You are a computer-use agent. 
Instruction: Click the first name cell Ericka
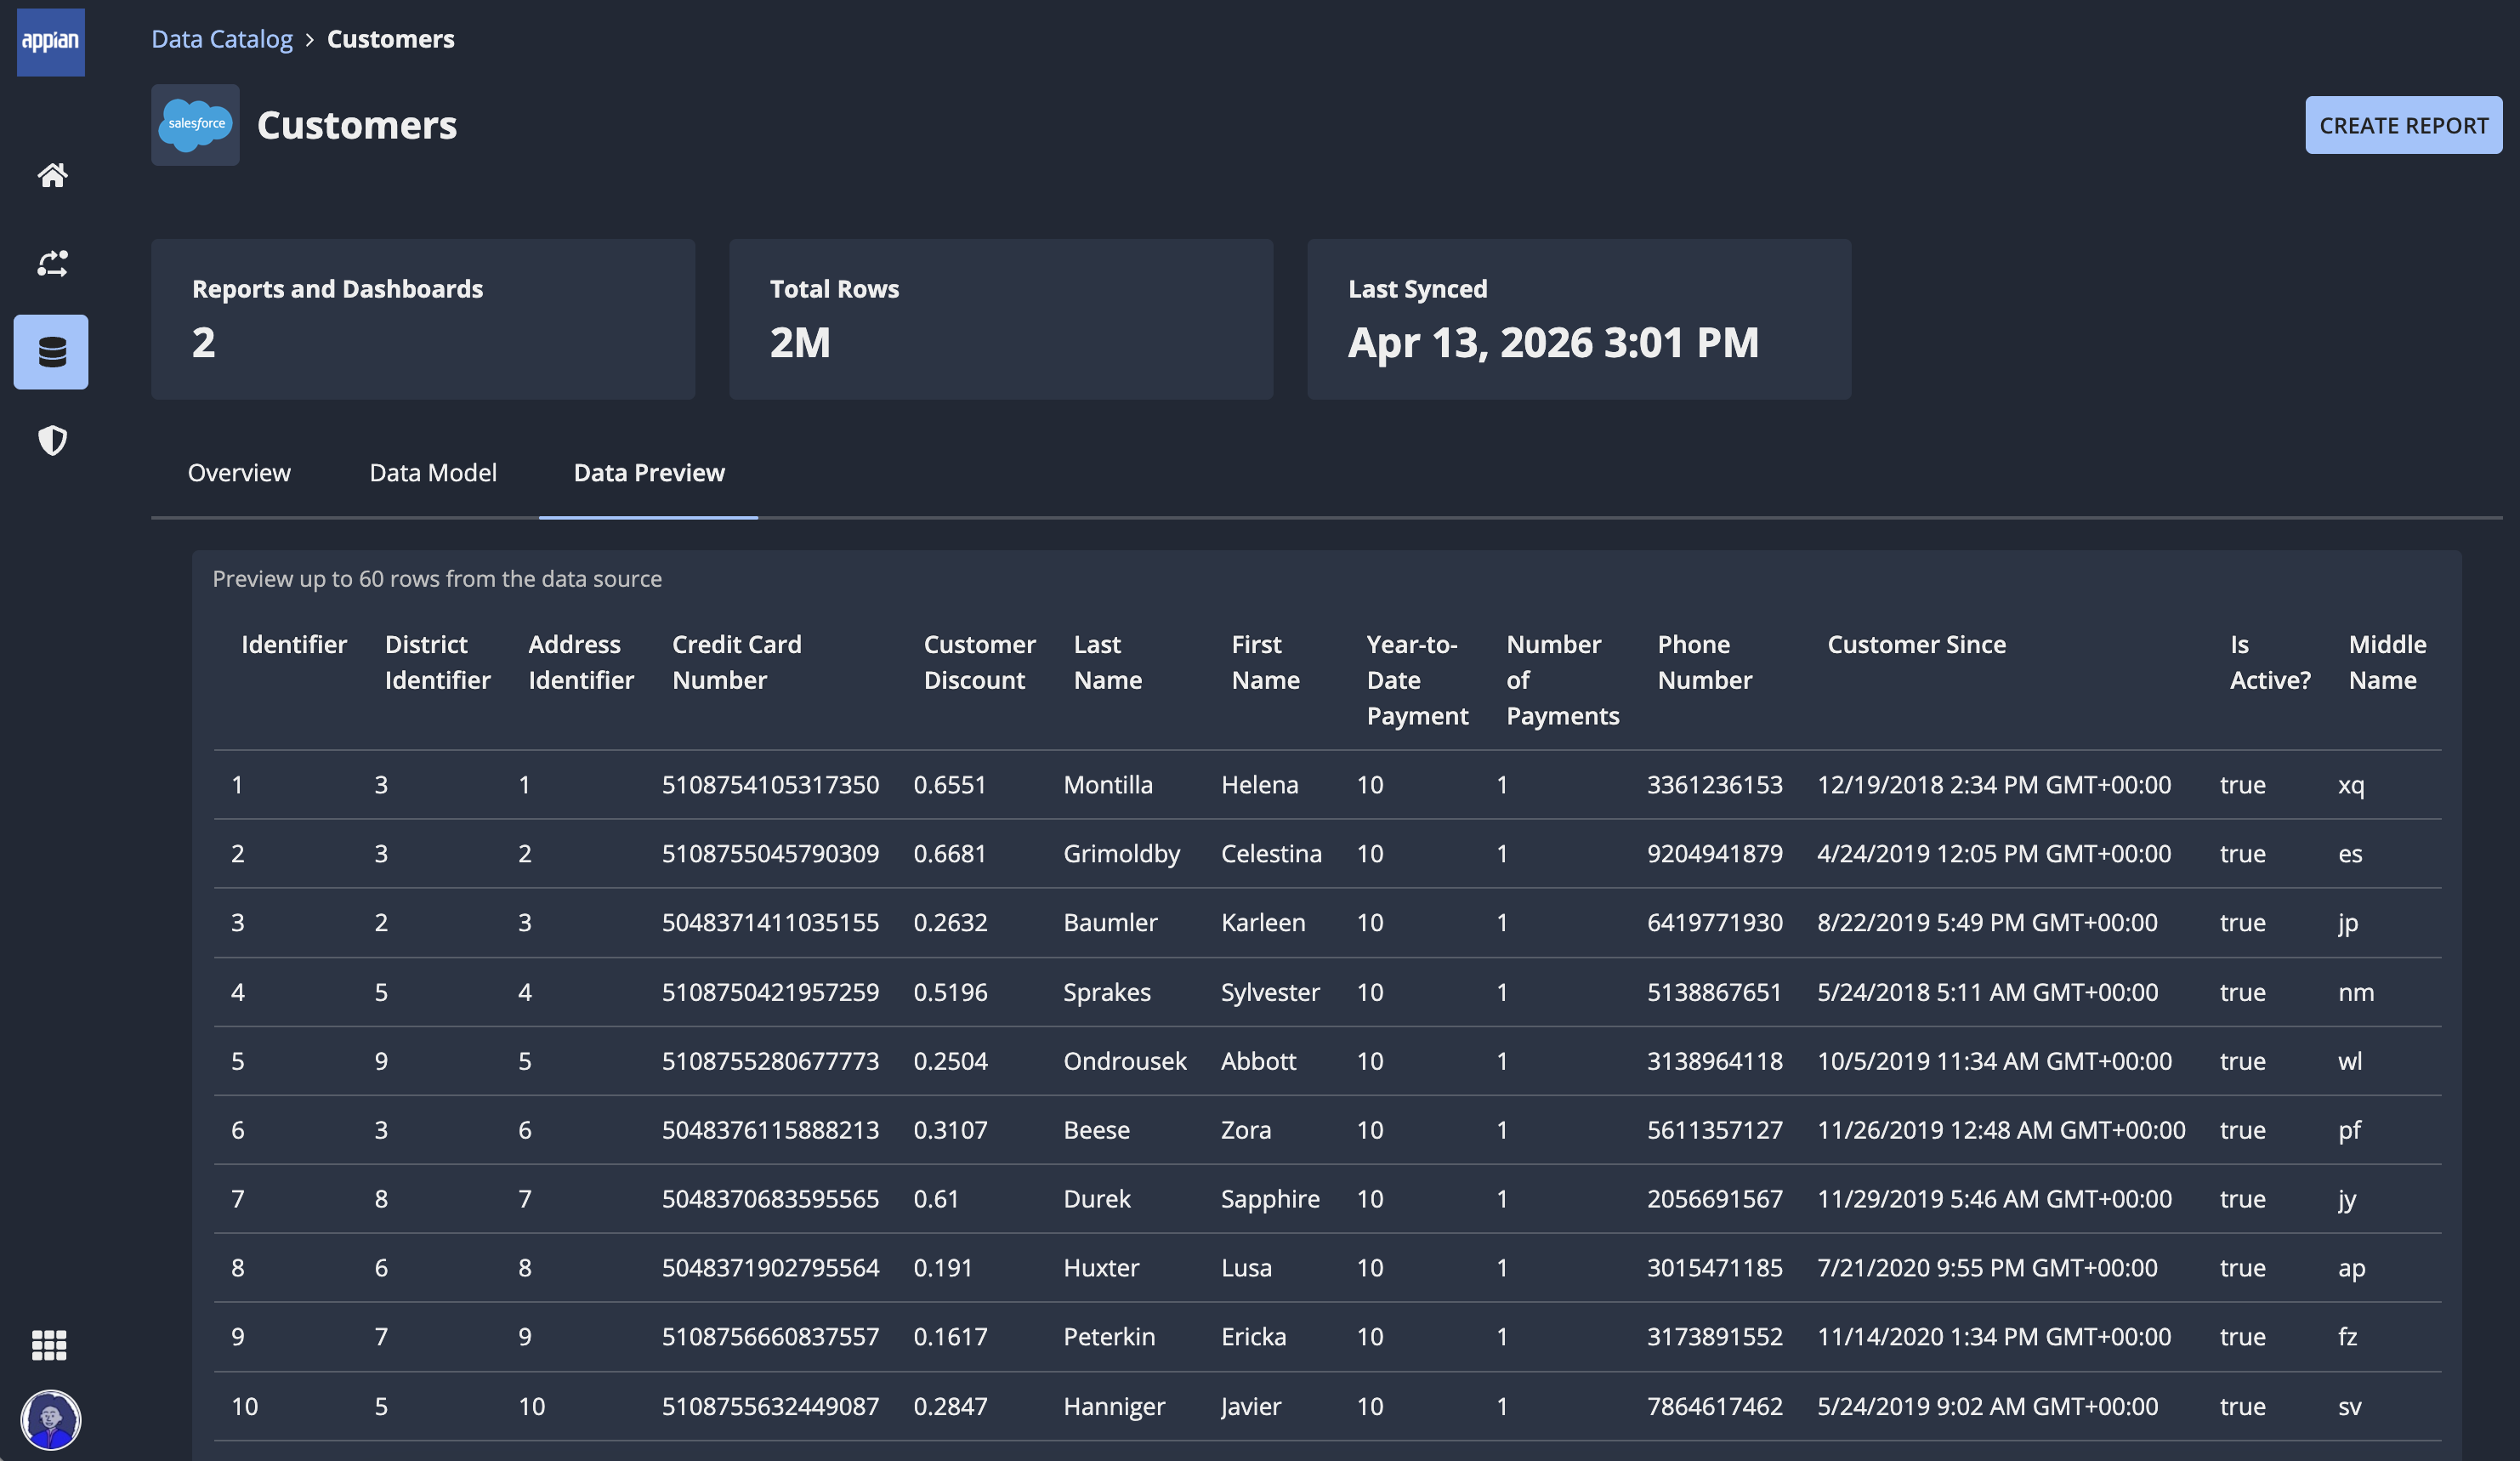pos(1254,1337)
